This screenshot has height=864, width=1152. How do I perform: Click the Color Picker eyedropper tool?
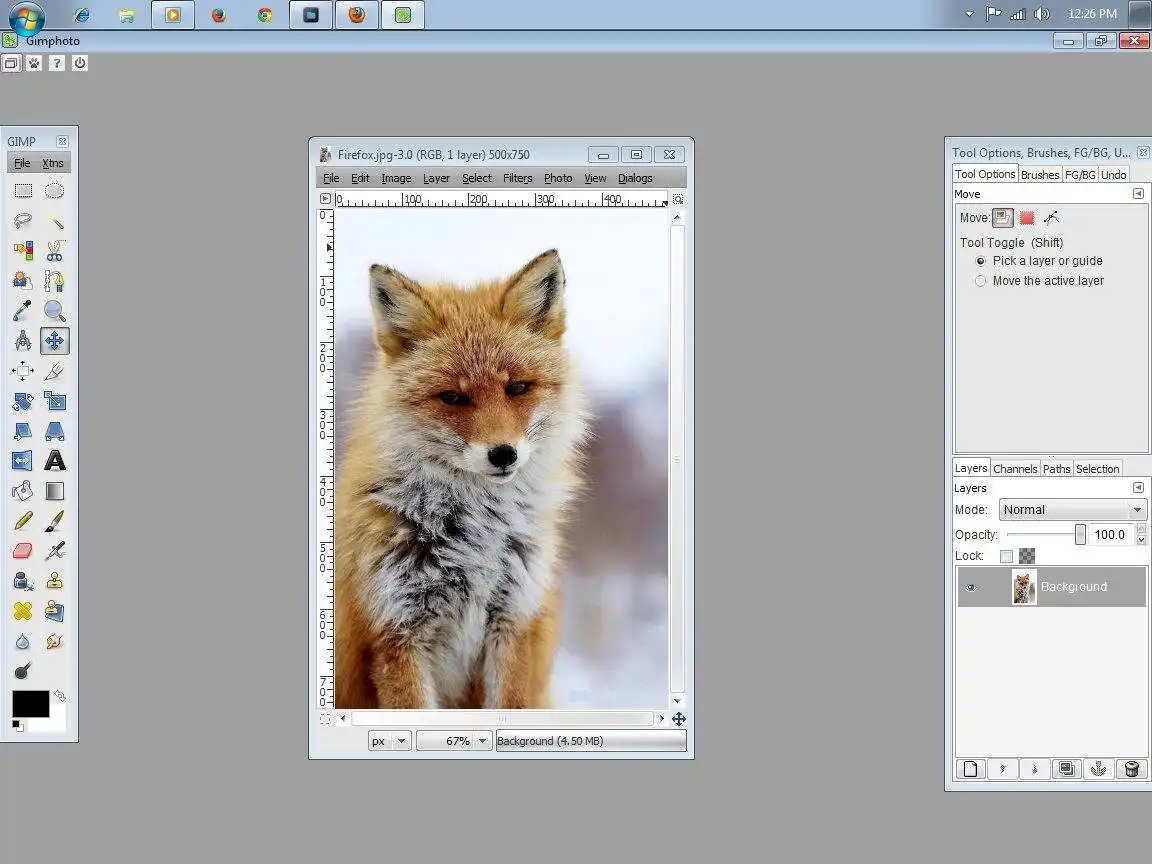[23, 311]
